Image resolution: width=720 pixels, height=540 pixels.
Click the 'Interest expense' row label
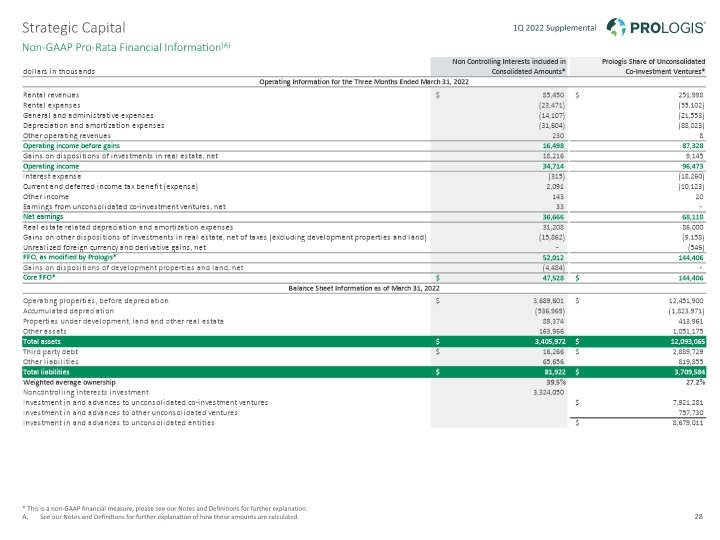point(52,176)
